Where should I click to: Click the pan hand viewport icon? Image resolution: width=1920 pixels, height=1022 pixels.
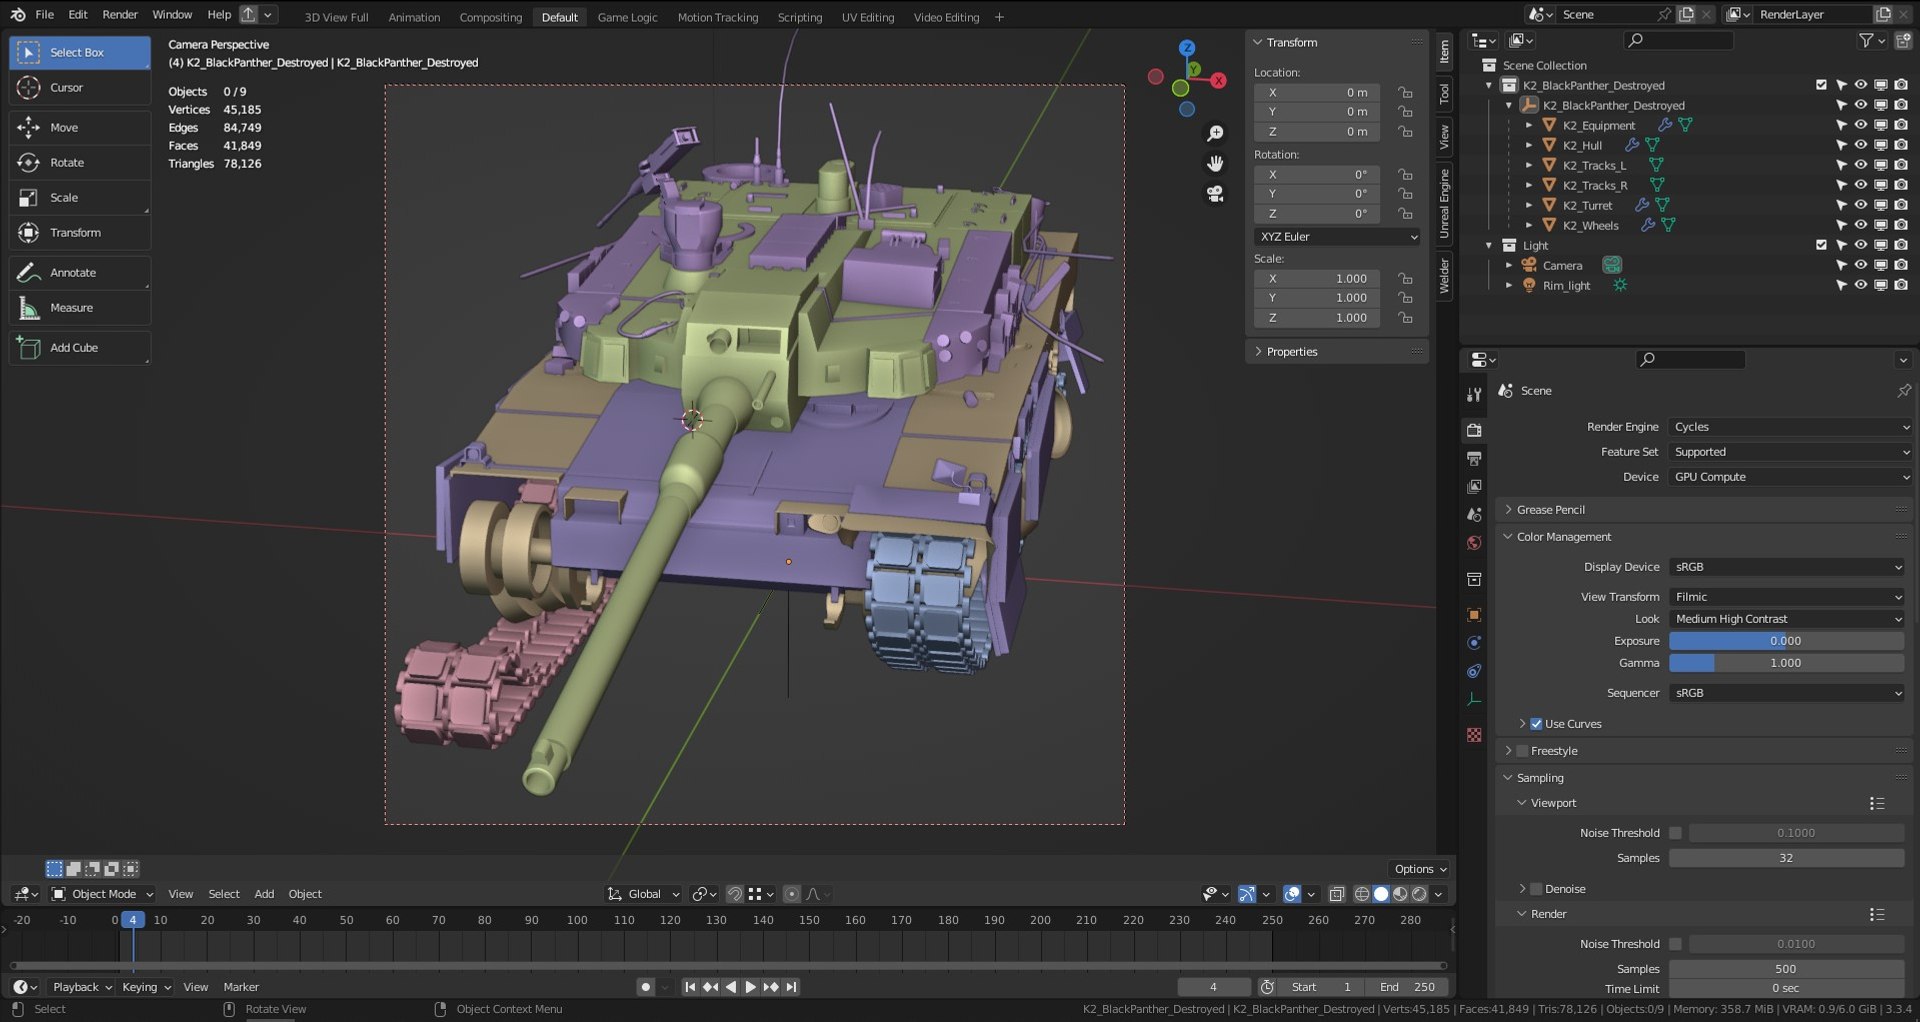[1215, 164]
